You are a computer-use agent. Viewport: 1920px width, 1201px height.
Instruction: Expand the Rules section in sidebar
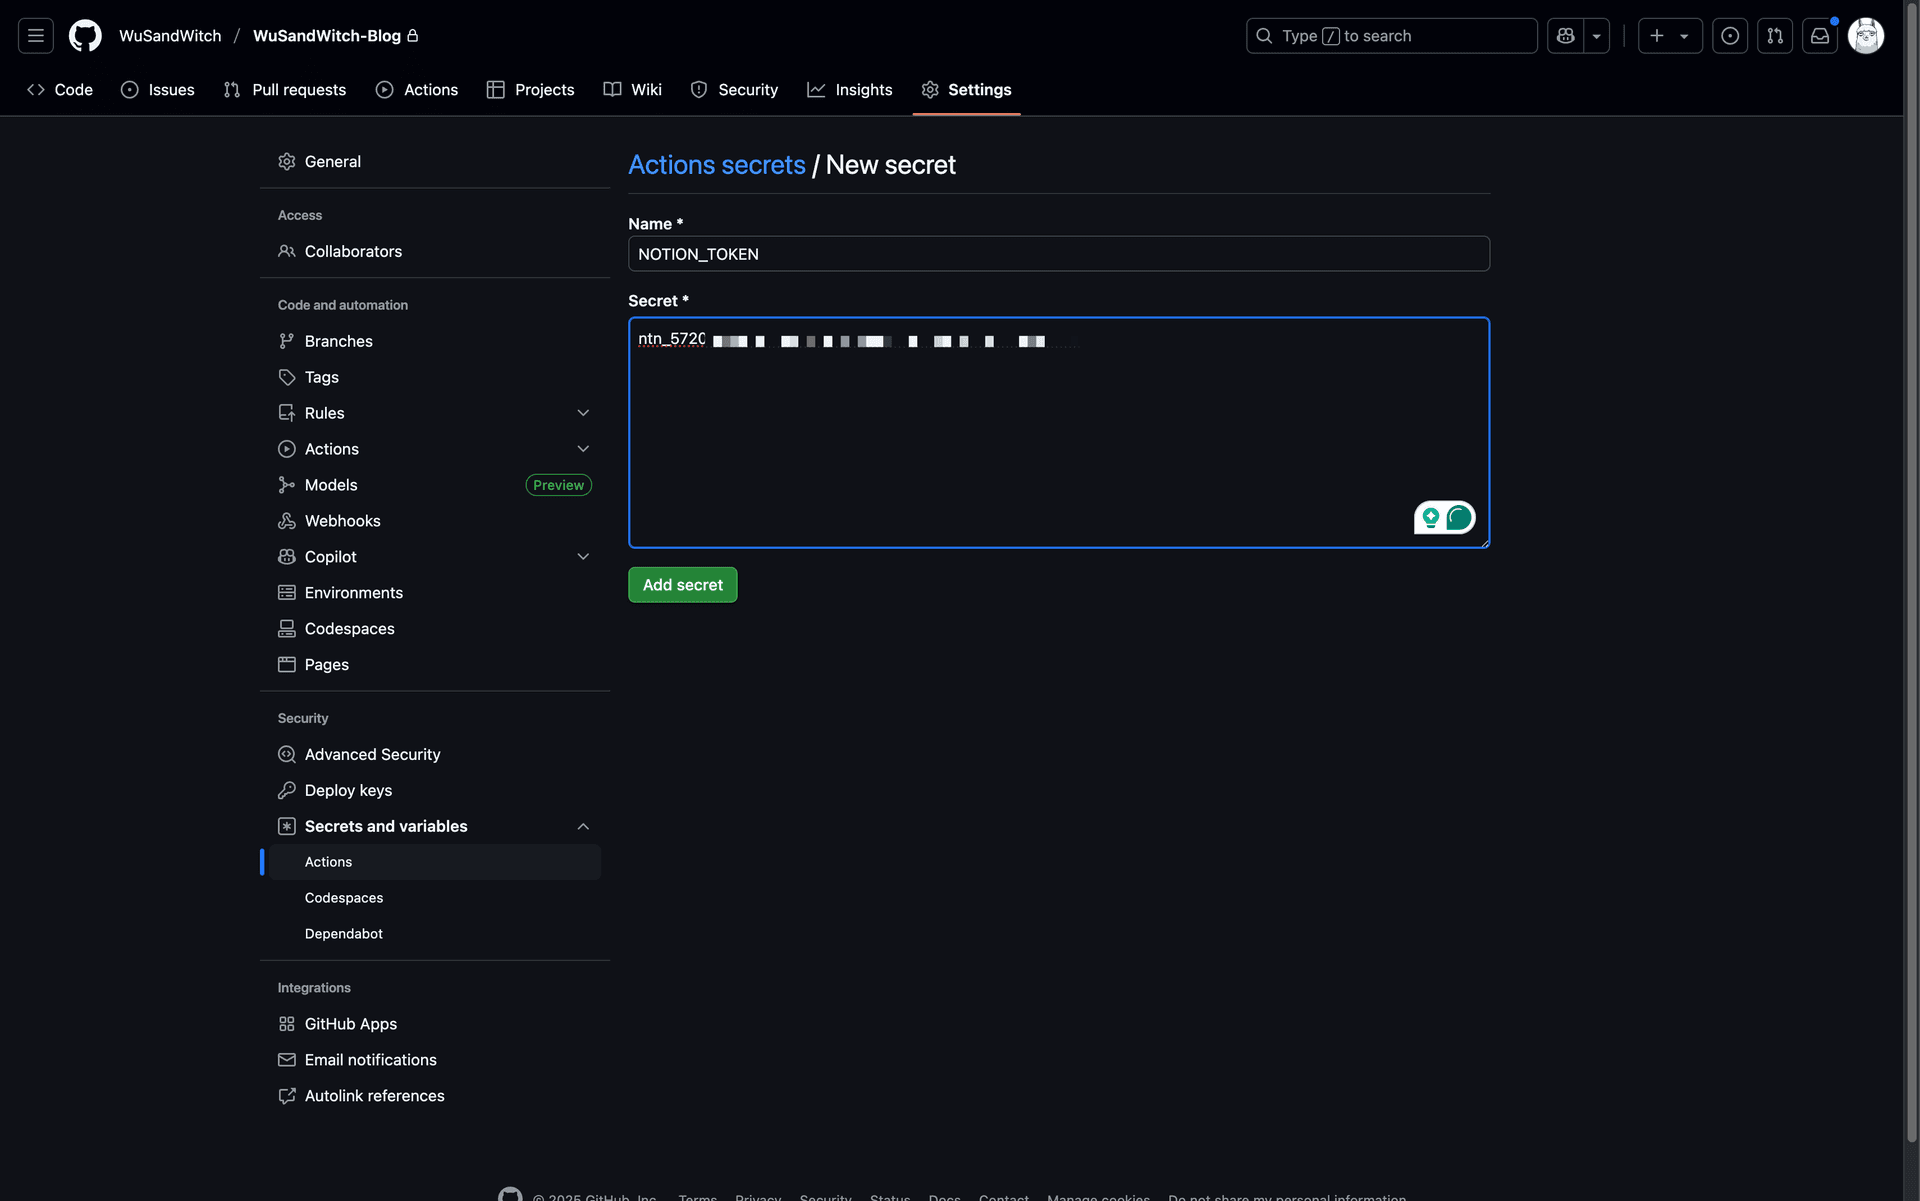(x=583, y=413)
